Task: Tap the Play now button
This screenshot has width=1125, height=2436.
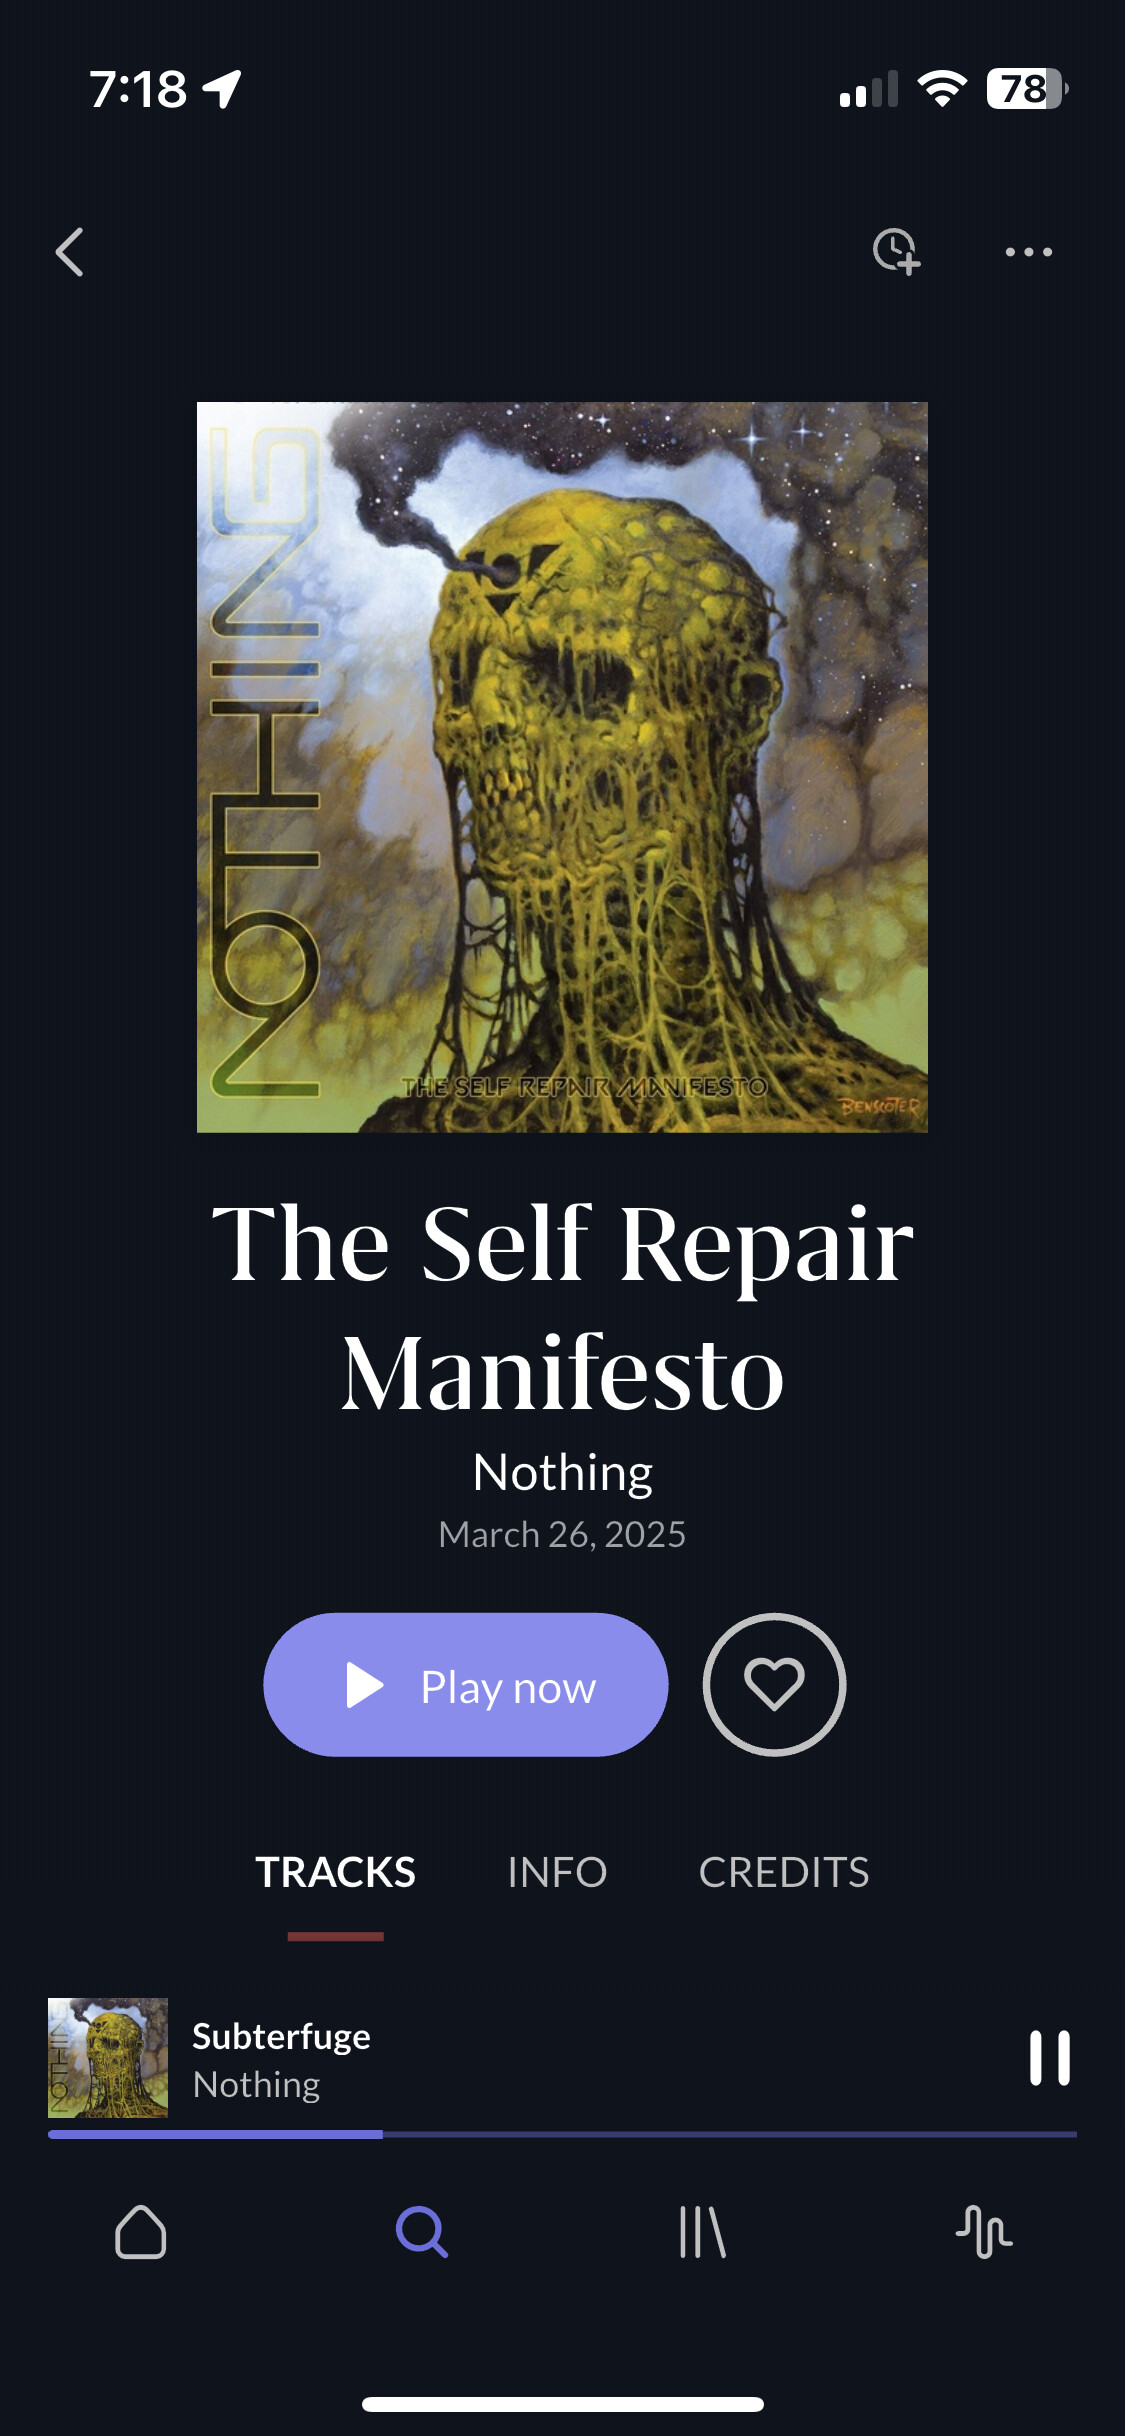Action: tap(466, 1685)
